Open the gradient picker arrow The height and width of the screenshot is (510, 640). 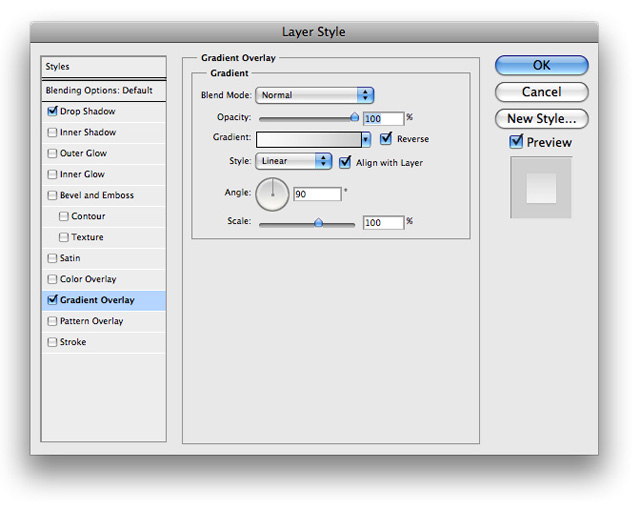coord(366,140)
